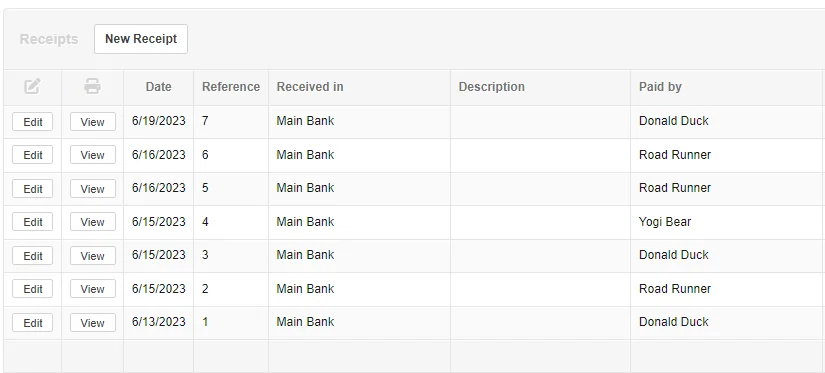Sort by Date column header

click(x=158, y=87)
